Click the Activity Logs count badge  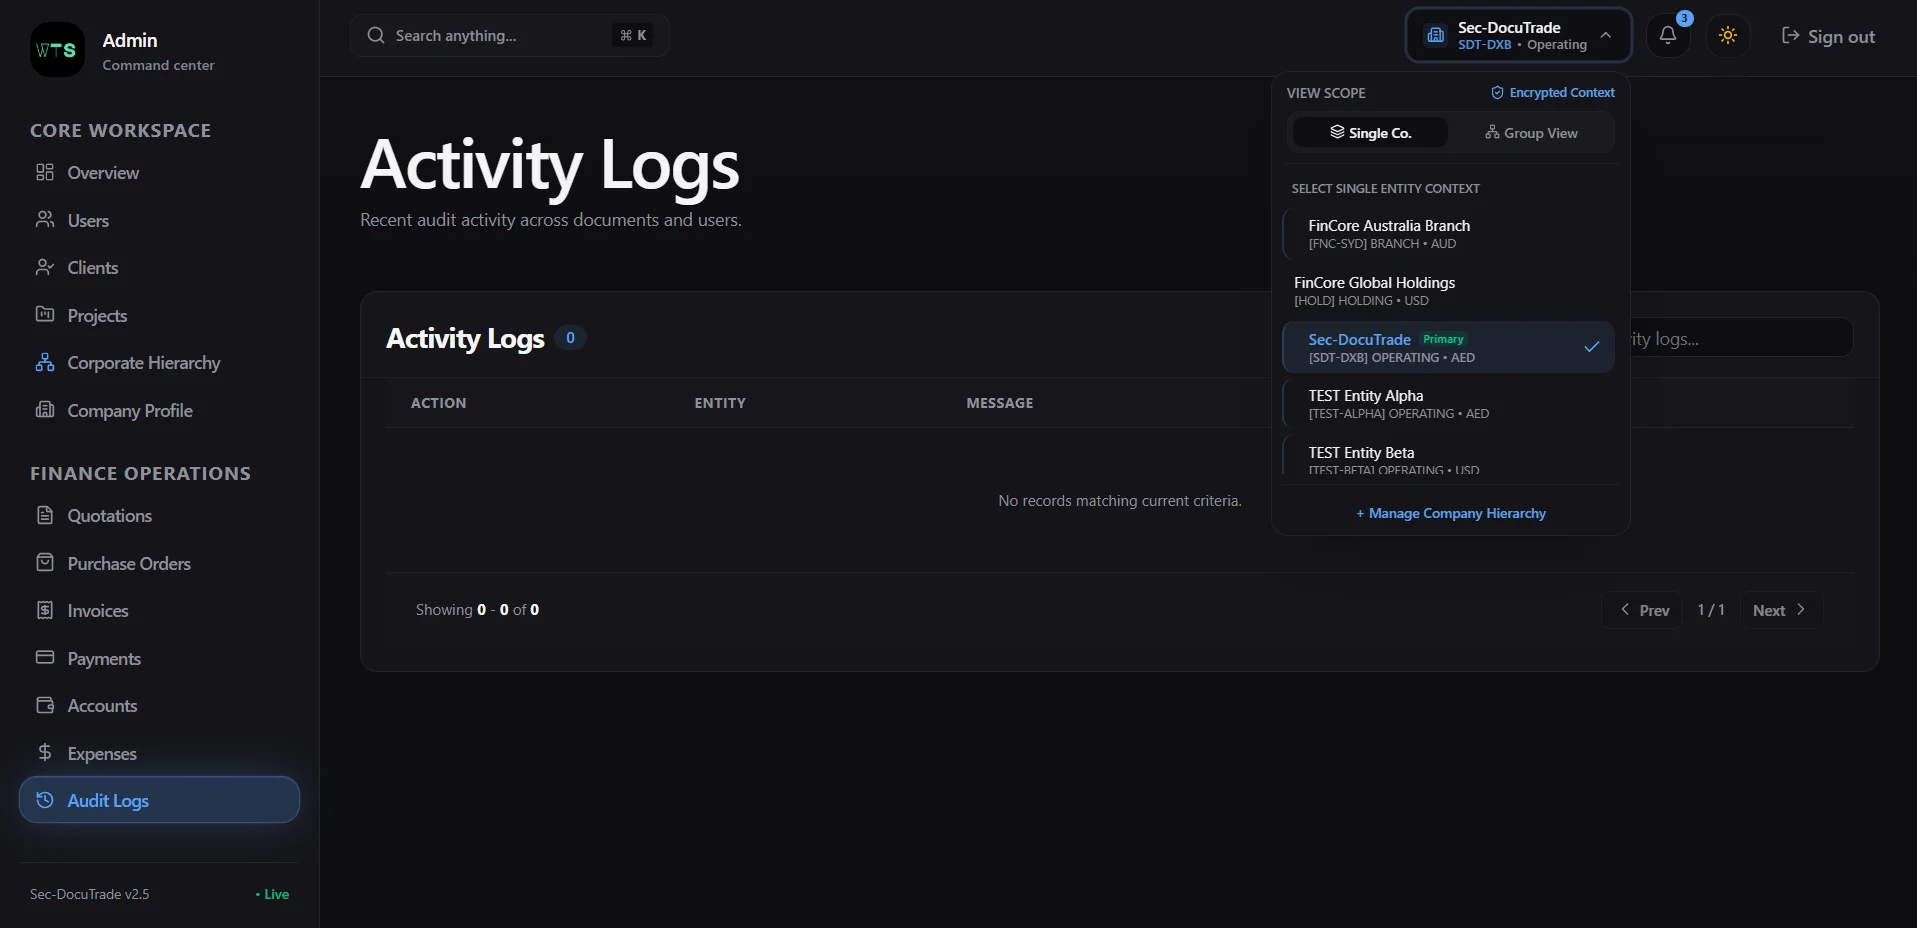[570, 338]
